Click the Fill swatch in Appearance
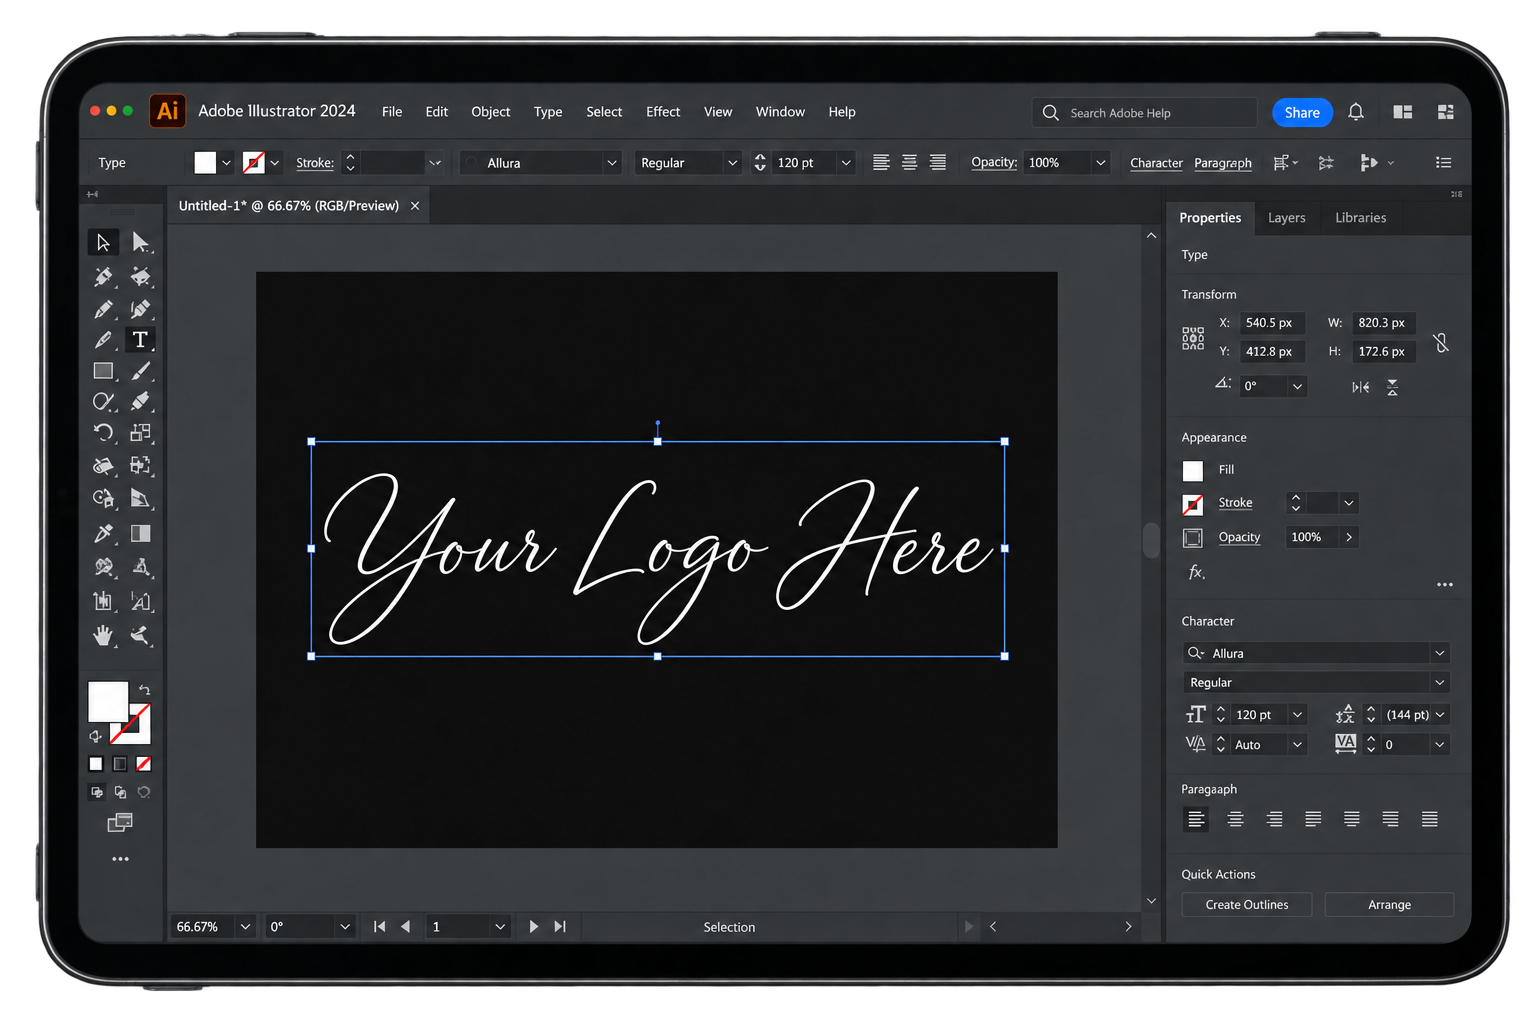The height and width of the screenshot is (1024, 1536). 1193,470
